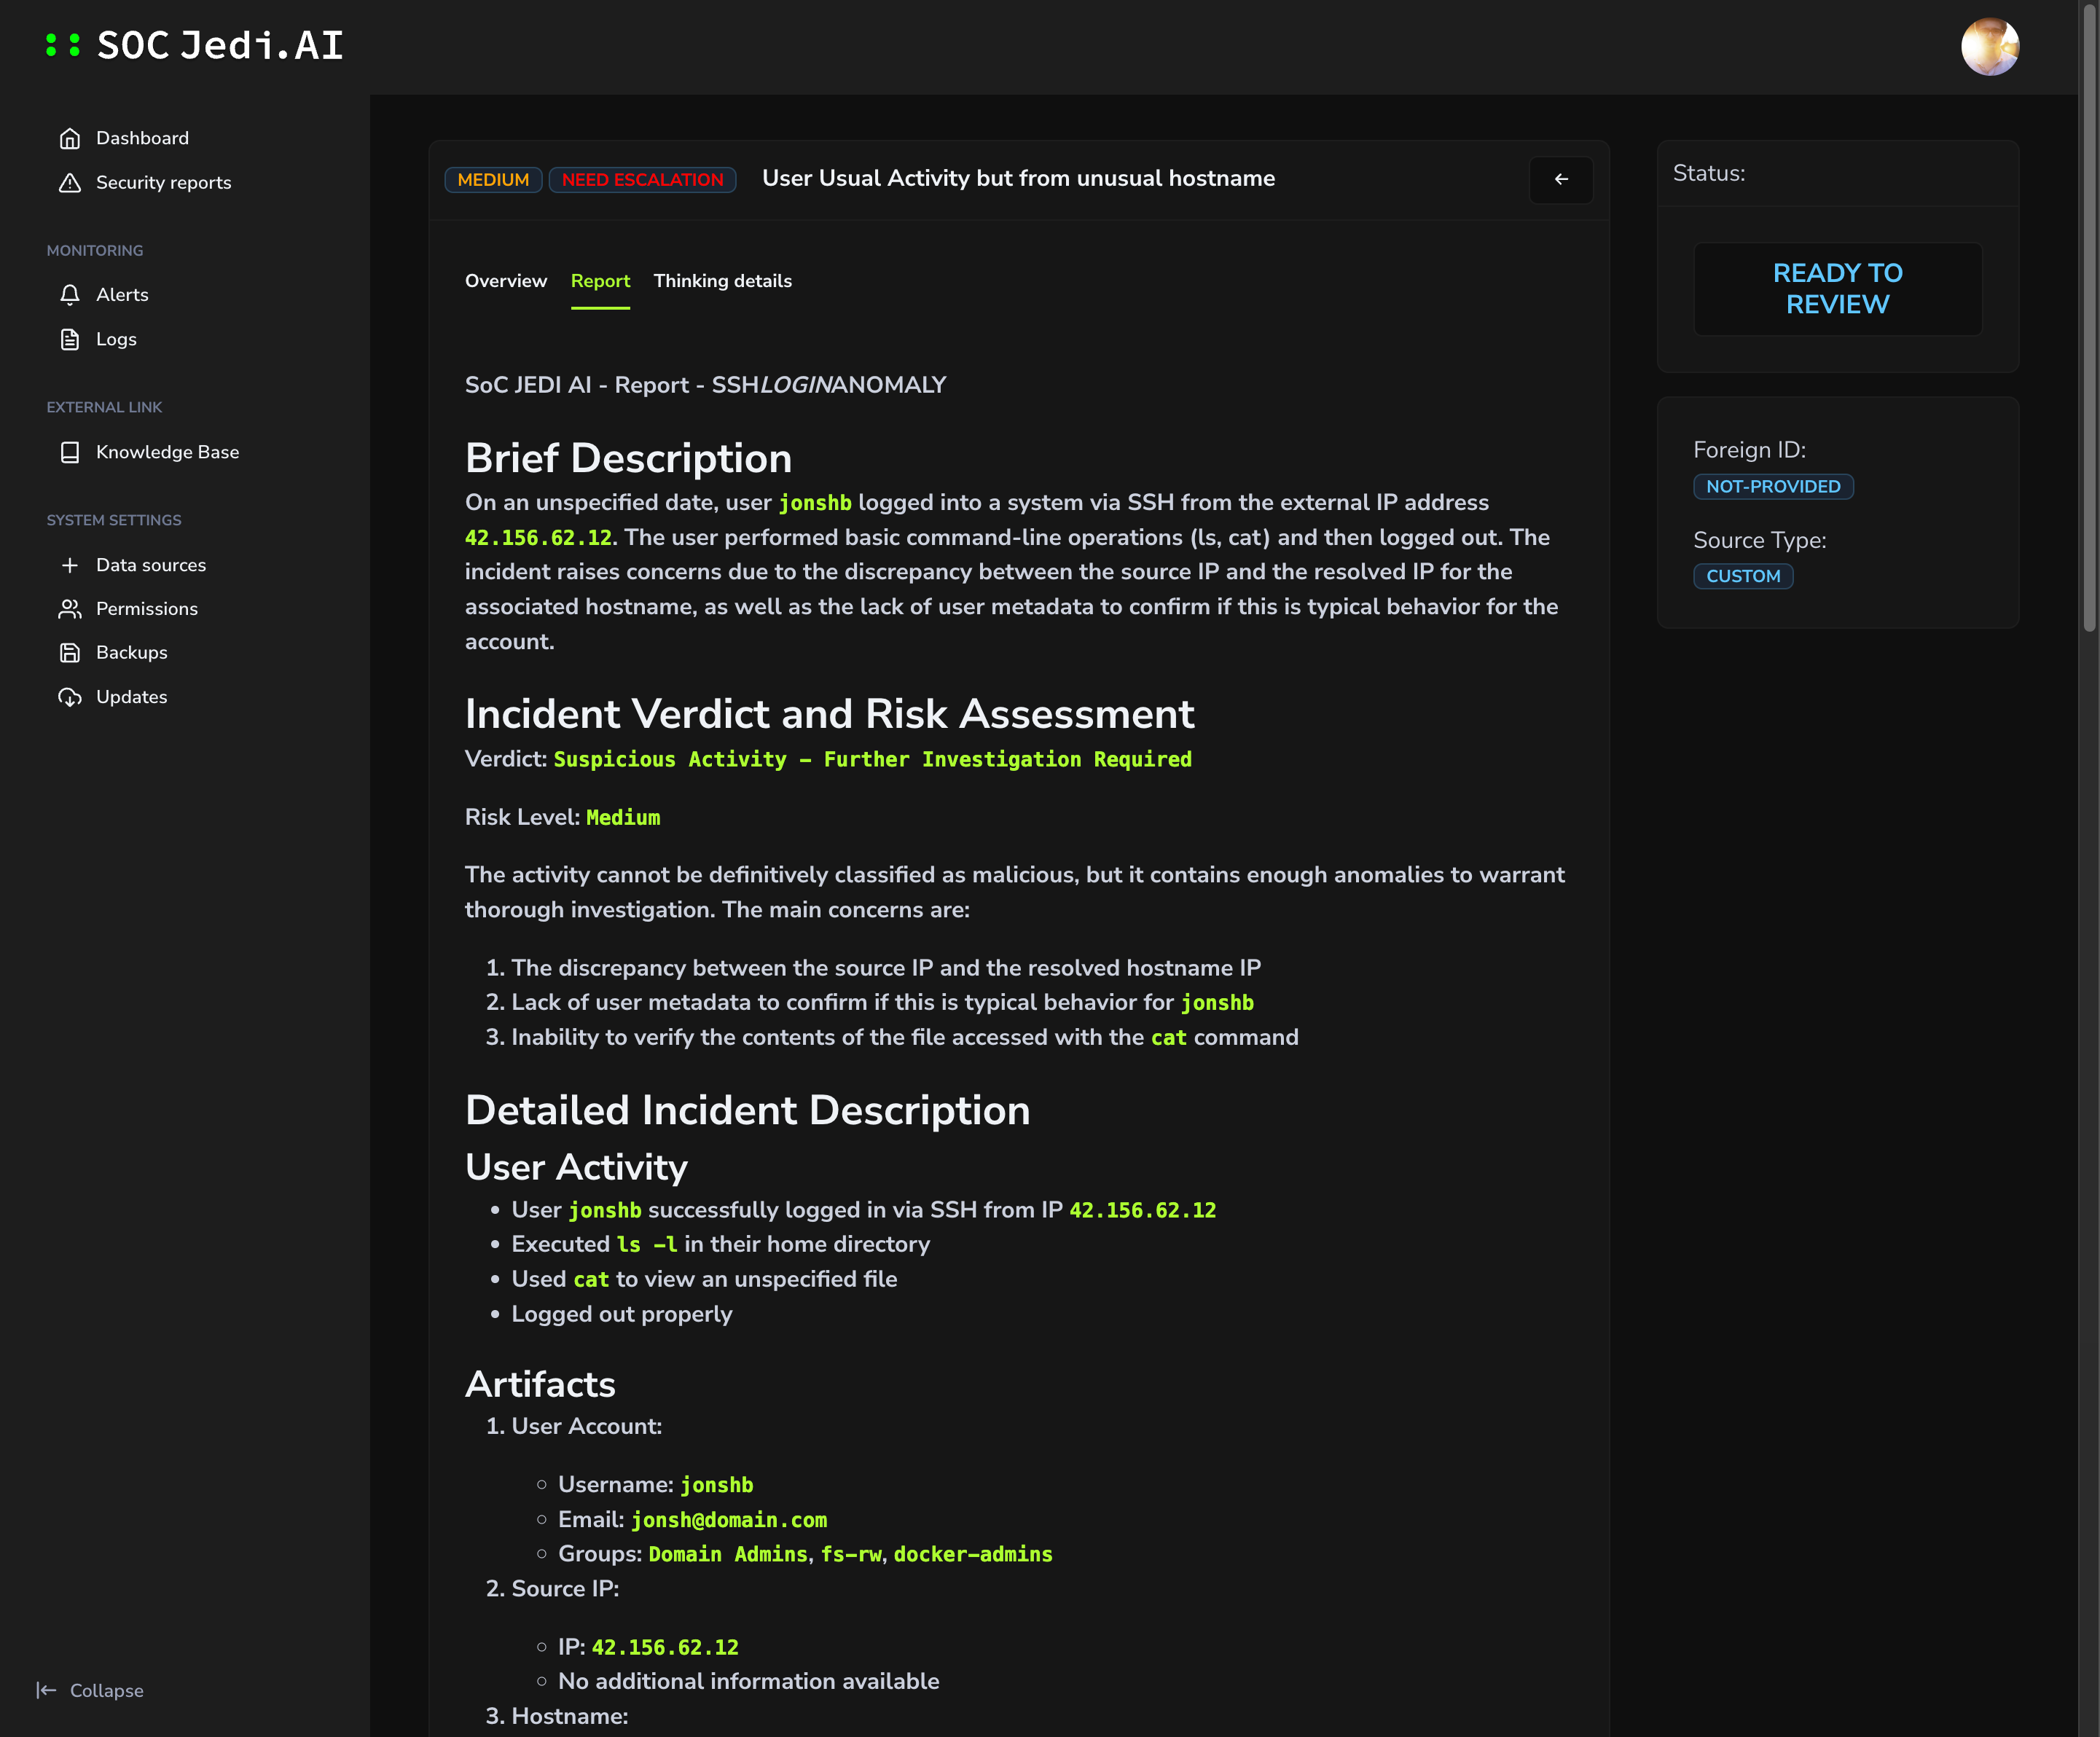Click the Logs document icon
Viewport: 2100px width, 1737px height.
pos(69,339)
